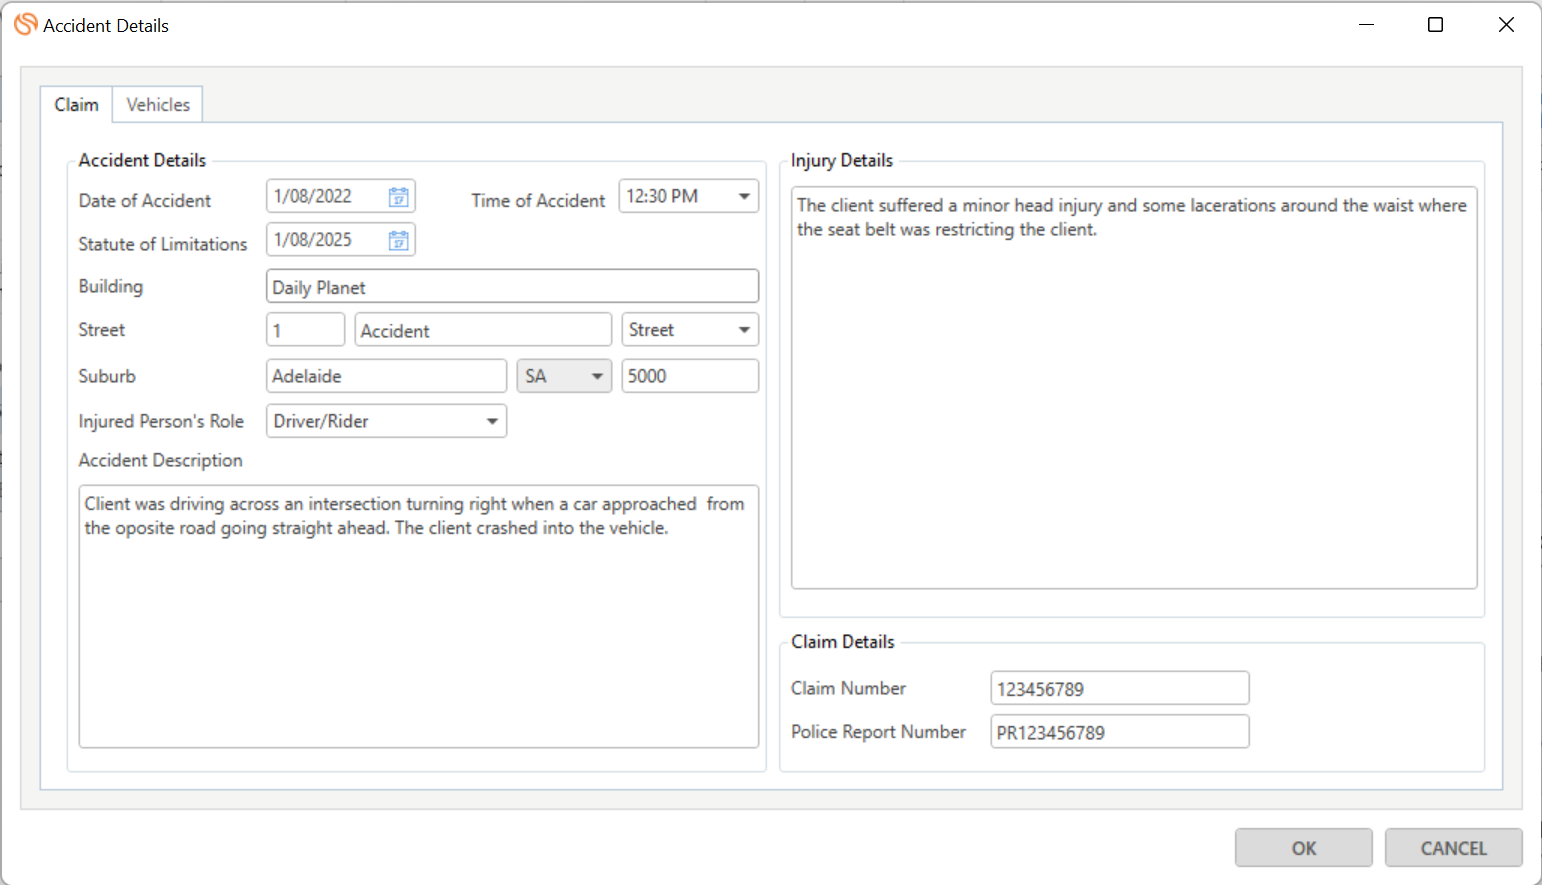This screenshot has height=885, width=1542.
Task: Click the street number field
Action: click(x=305, y=330)
